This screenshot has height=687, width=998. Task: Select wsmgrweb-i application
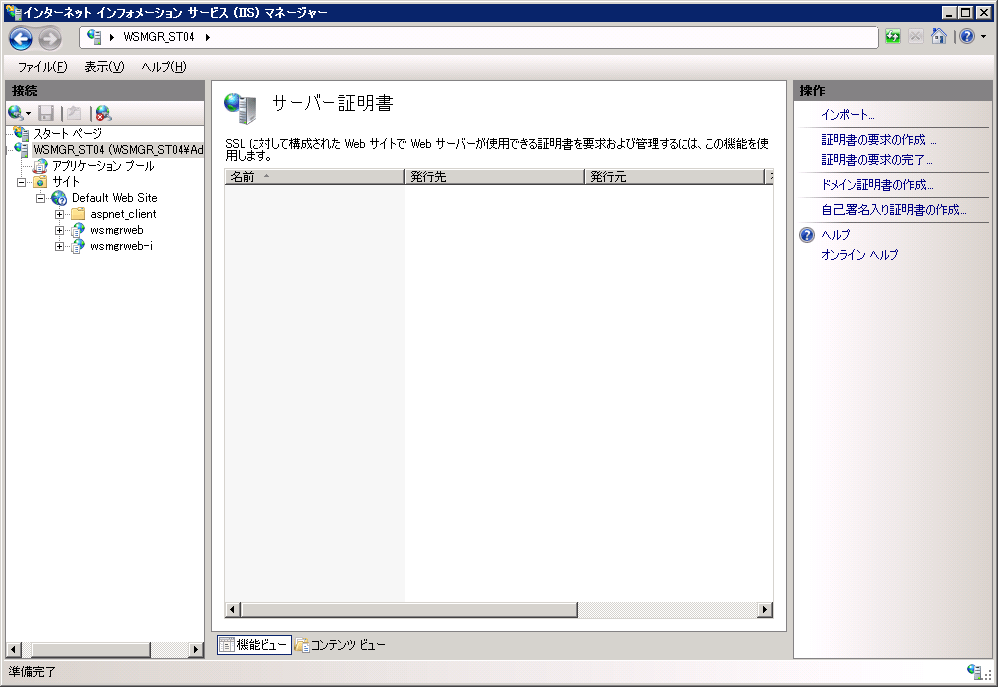[x=121, y=246]
